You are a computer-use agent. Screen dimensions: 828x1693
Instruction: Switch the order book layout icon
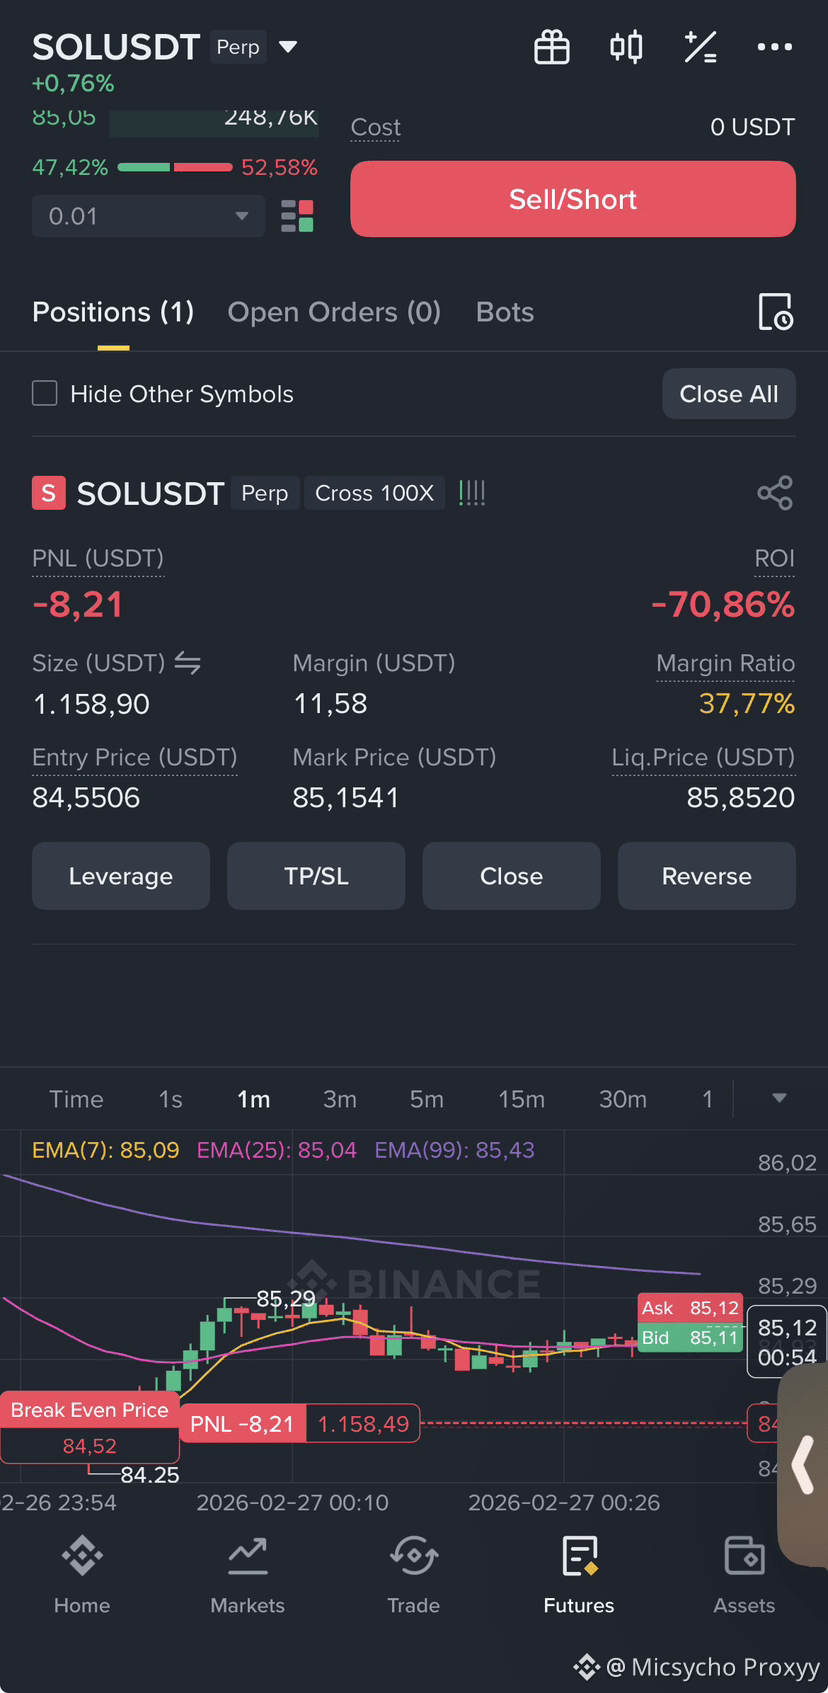pos(297,216)
